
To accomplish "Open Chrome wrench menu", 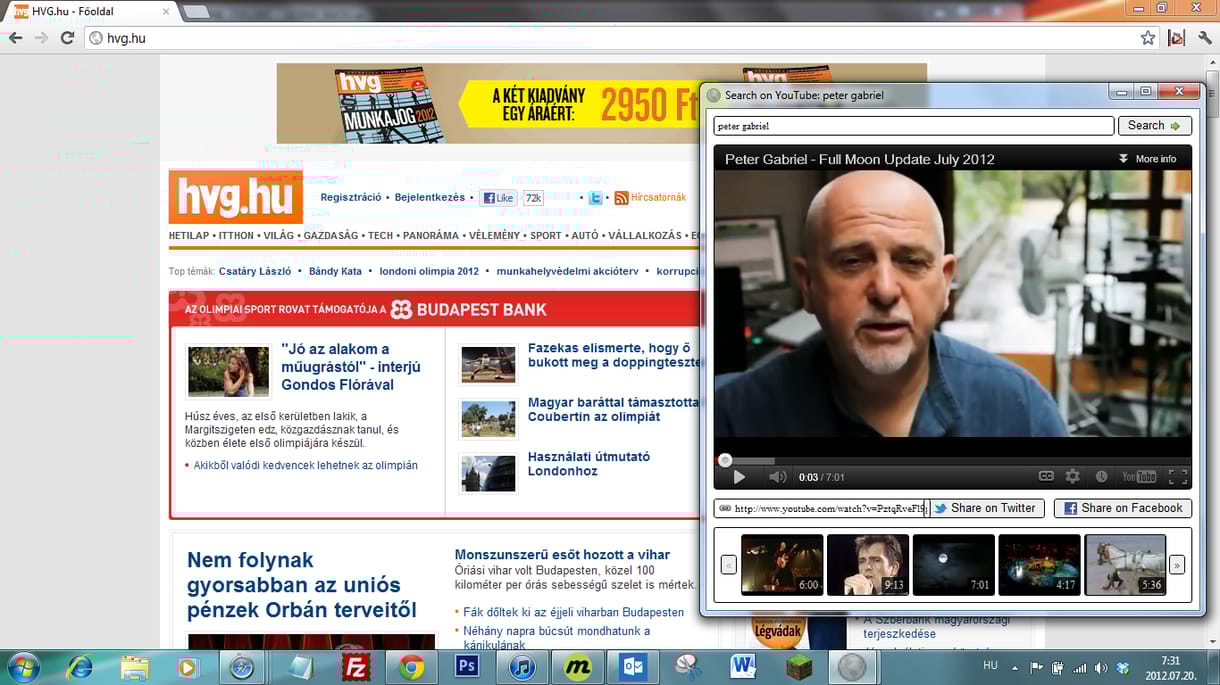I will click(x=1205, y=38).
